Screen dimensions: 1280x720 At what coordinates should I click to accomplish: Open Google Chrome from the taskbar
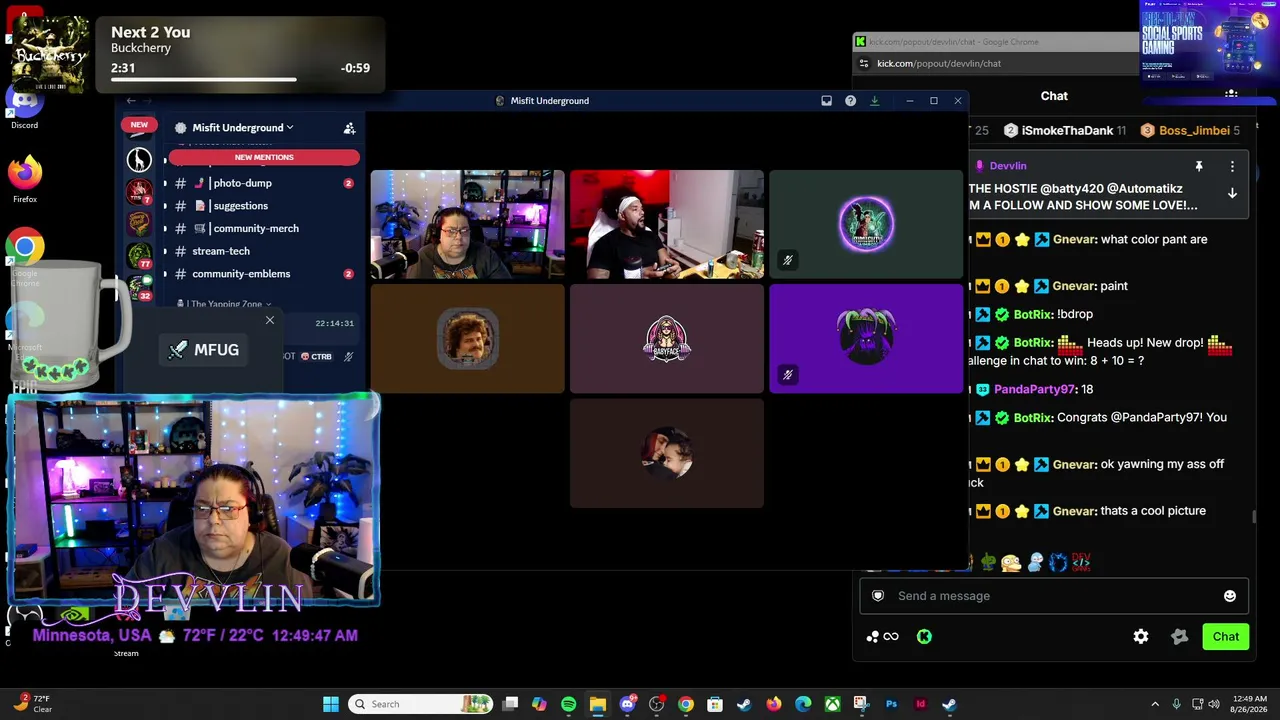click(686, 704)
